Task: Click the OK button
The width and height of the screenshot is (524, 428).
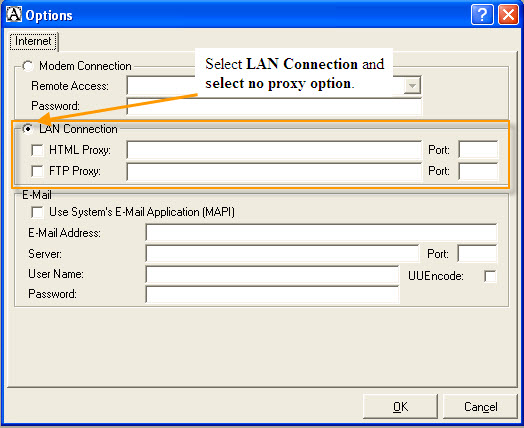Action: [x=400, y=407]
